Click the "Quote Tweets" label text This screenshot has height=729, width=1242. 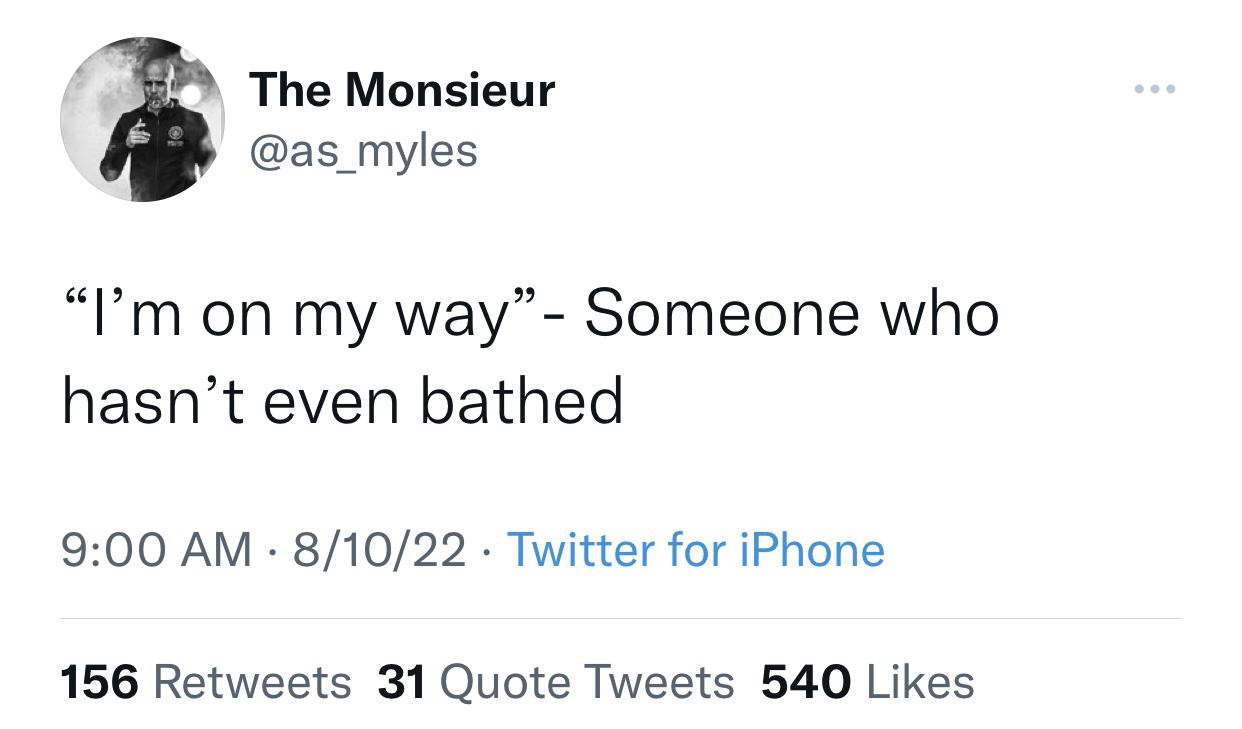587,682
